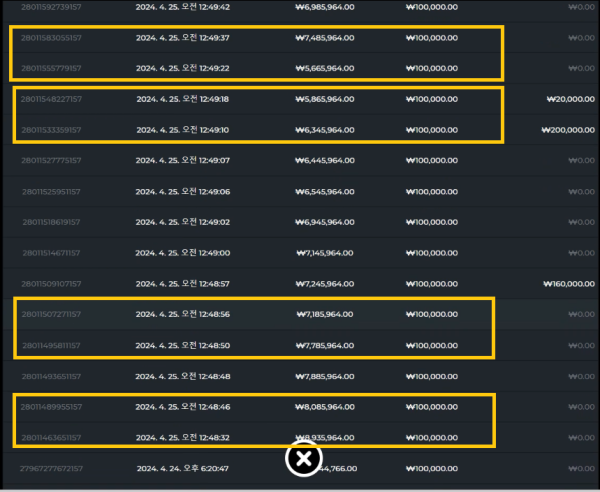
Task: Click balance ₩7,885,964.00
Action: click(325, 376)
